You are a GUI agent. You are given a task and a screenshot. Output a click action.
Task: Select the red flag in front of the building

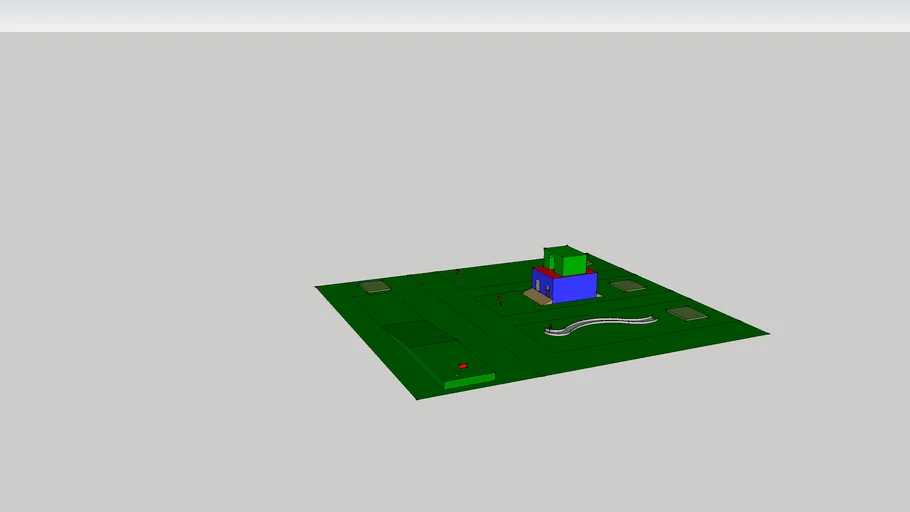(500, 298)
